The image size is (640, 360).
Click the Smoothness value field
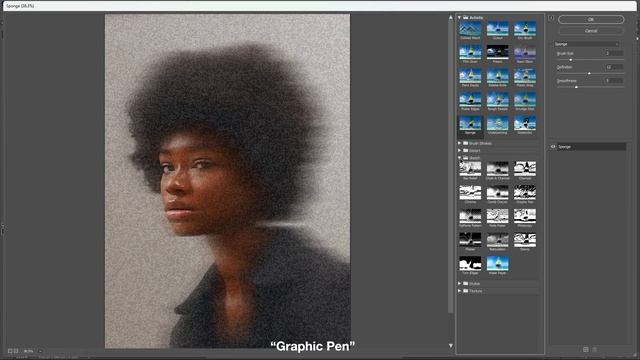(614, 81)
